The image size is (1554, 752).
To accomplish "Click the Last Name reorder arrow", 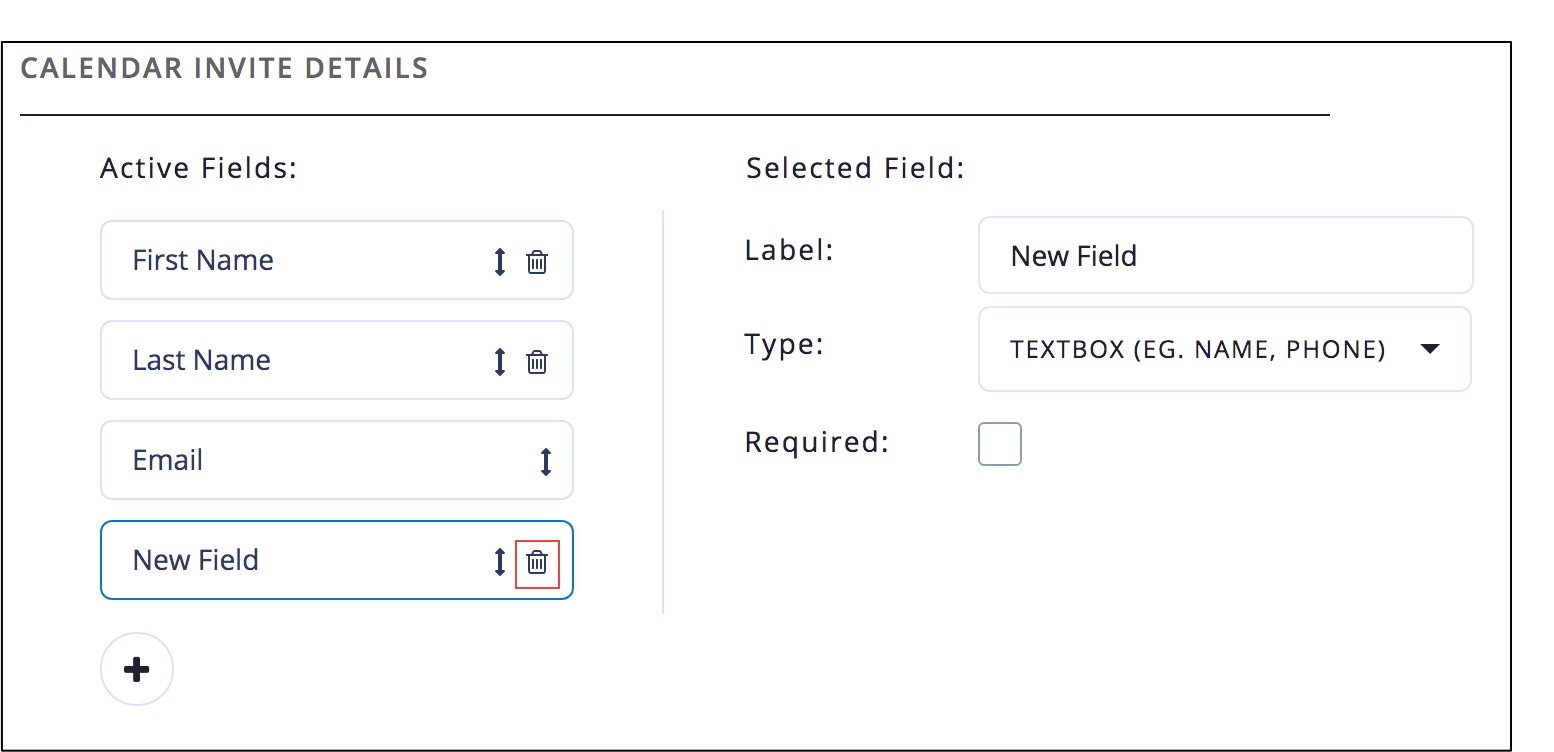I will click(500, 362).
